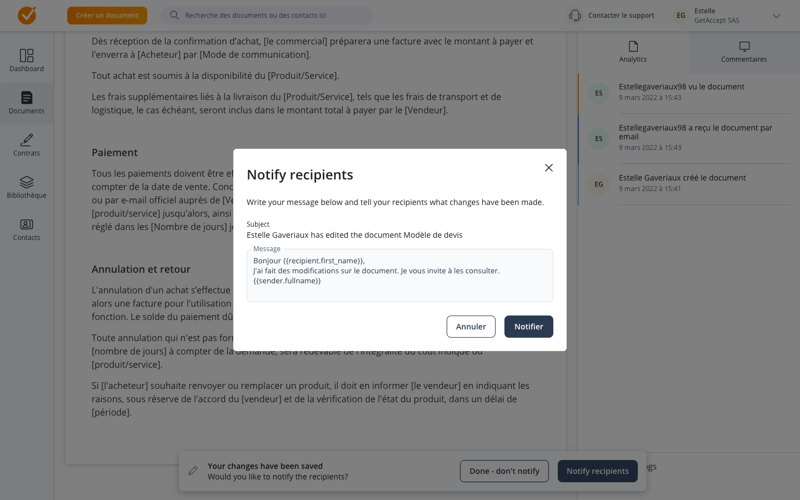Go to the Documents sidebar icon

tap(27, 103)
